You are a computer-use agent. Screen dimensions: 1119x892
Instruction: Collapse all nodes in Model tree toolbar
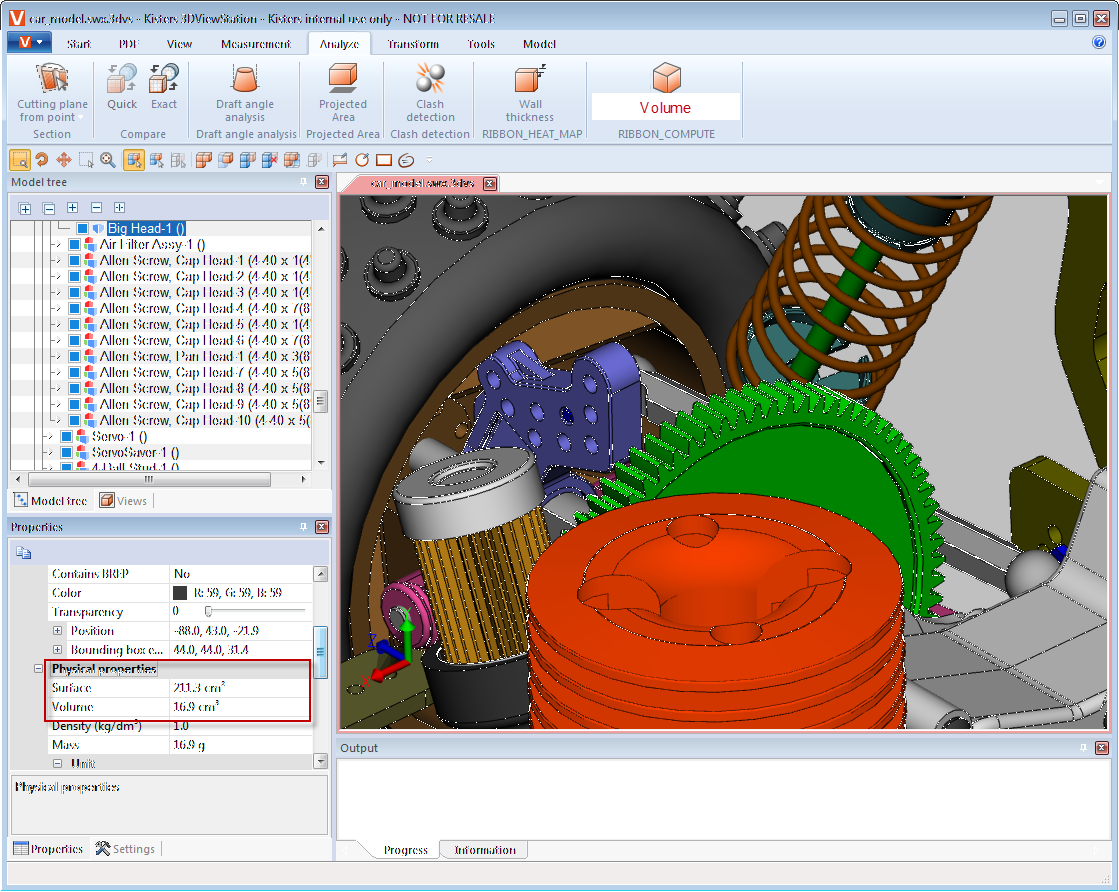(49, 208)
